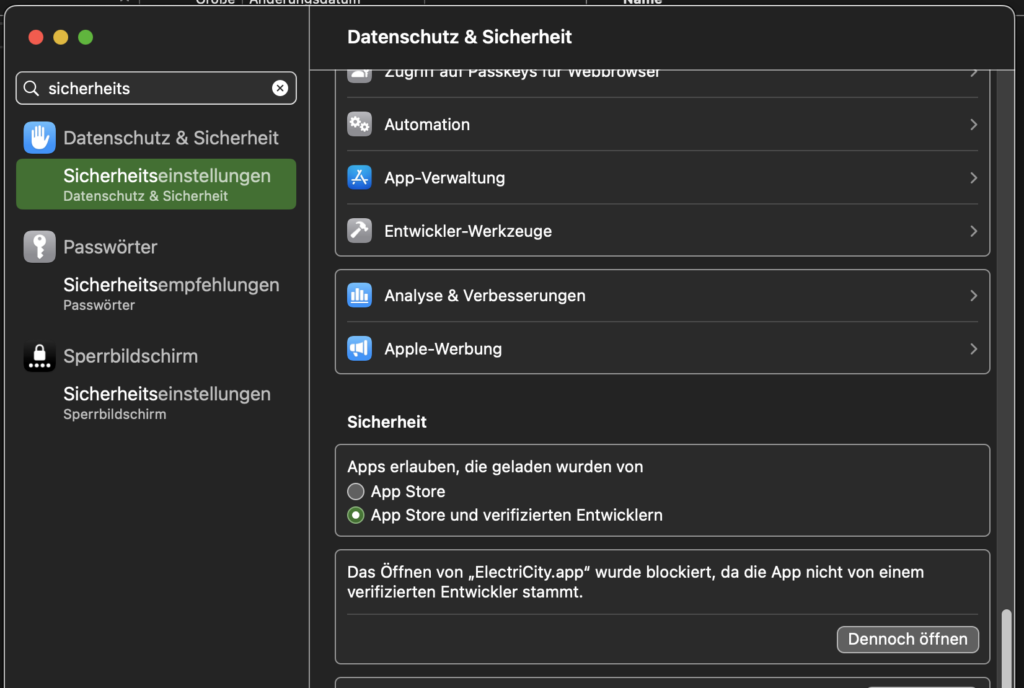
Task: Click the App-Verwaltung App Store icon
Action: coord(359,178)
